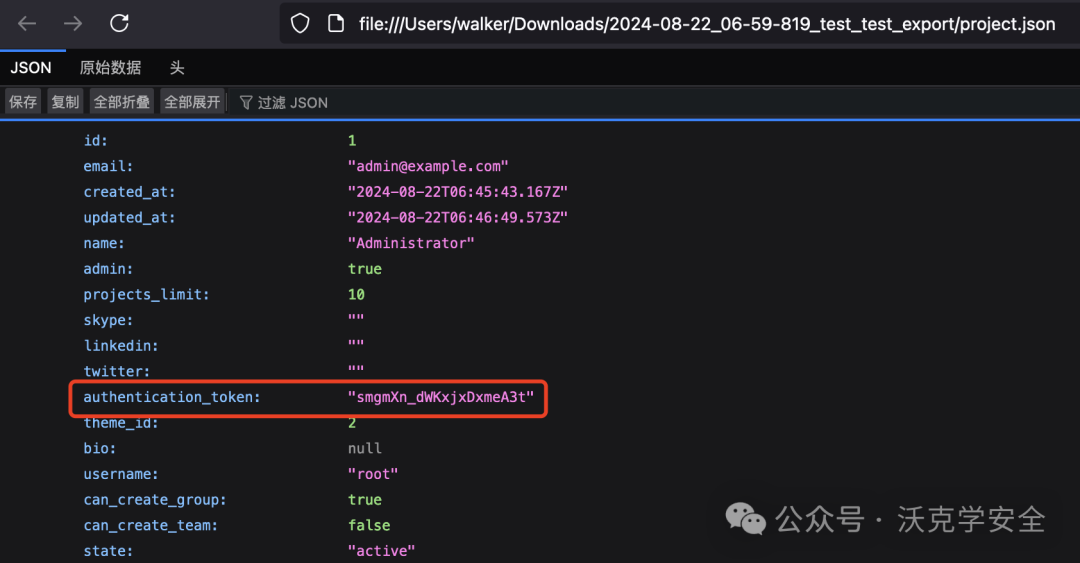Select the twitter key

click(x=116, y=371)
